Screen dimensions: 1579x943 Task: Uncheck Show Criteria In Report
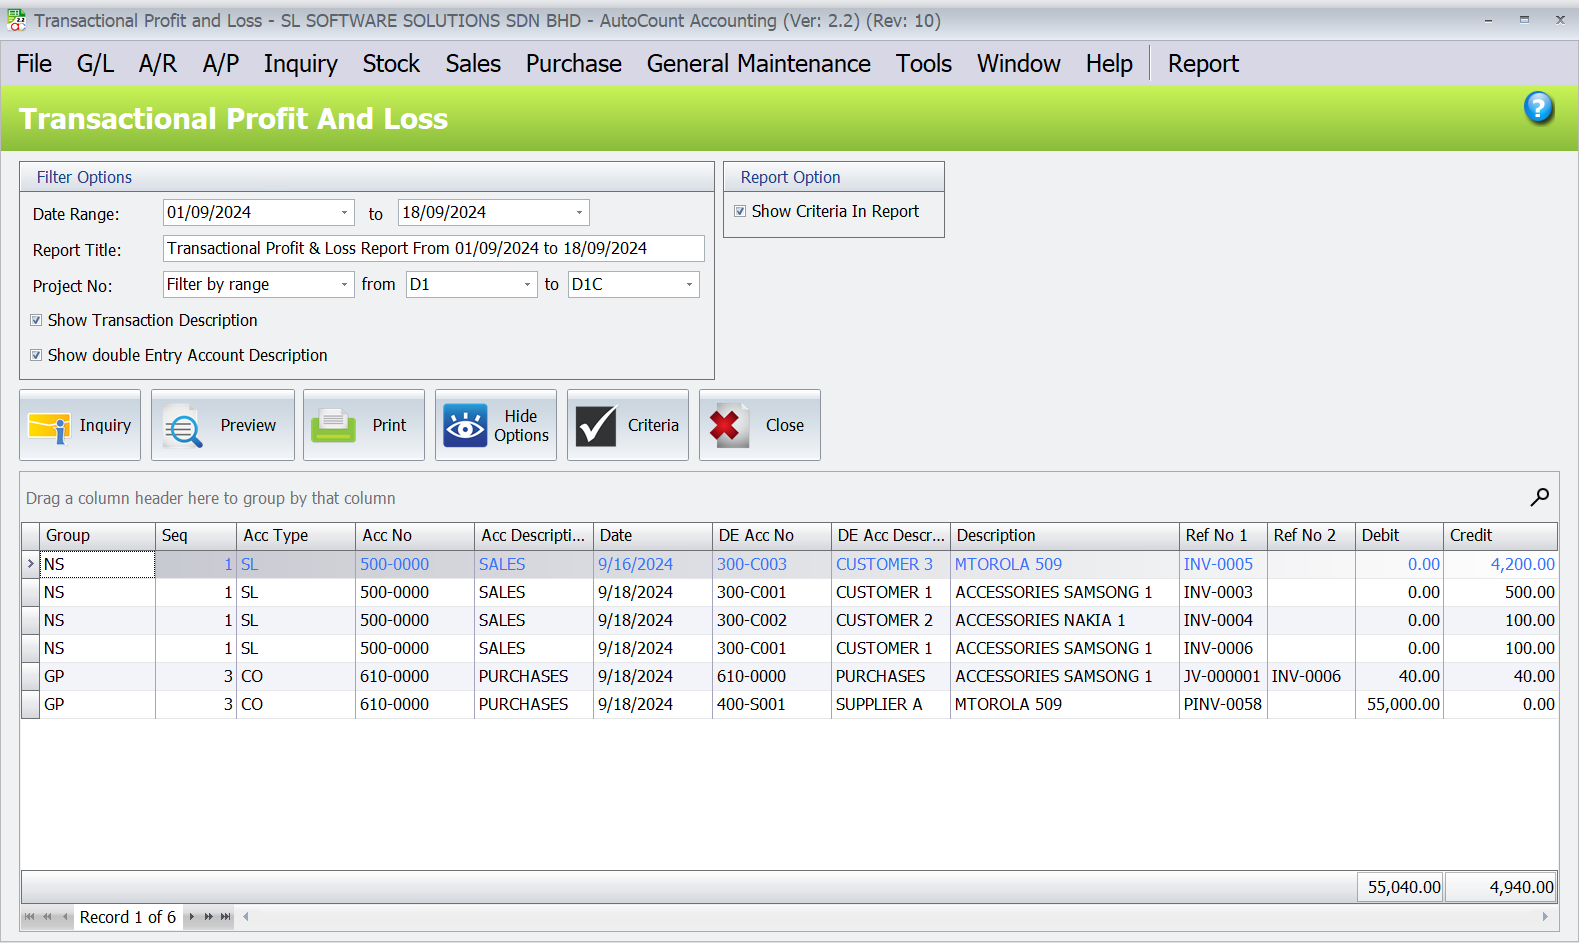pos(740,212)
